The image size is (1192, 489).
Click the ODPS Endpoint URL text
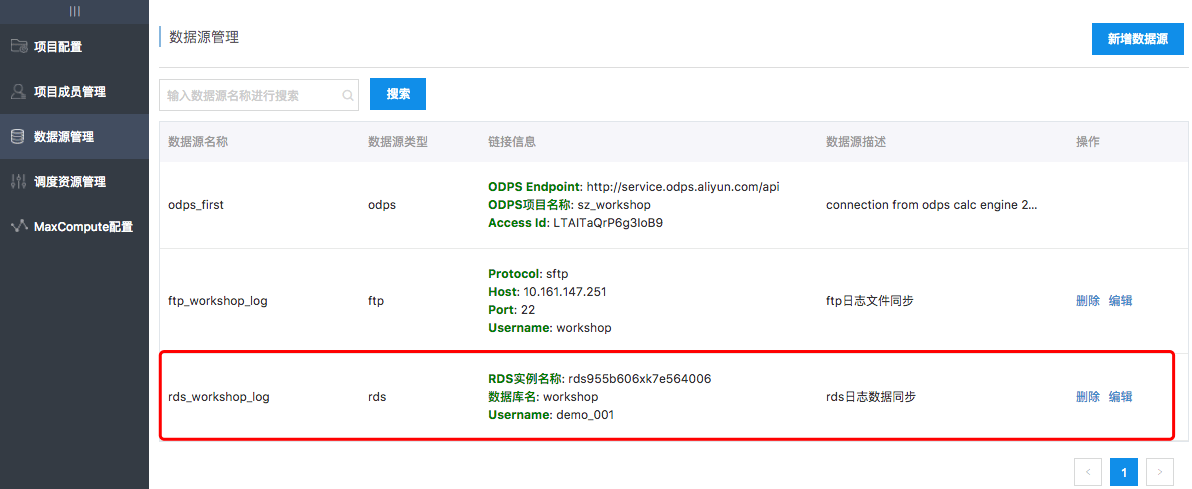pos(634,186)
